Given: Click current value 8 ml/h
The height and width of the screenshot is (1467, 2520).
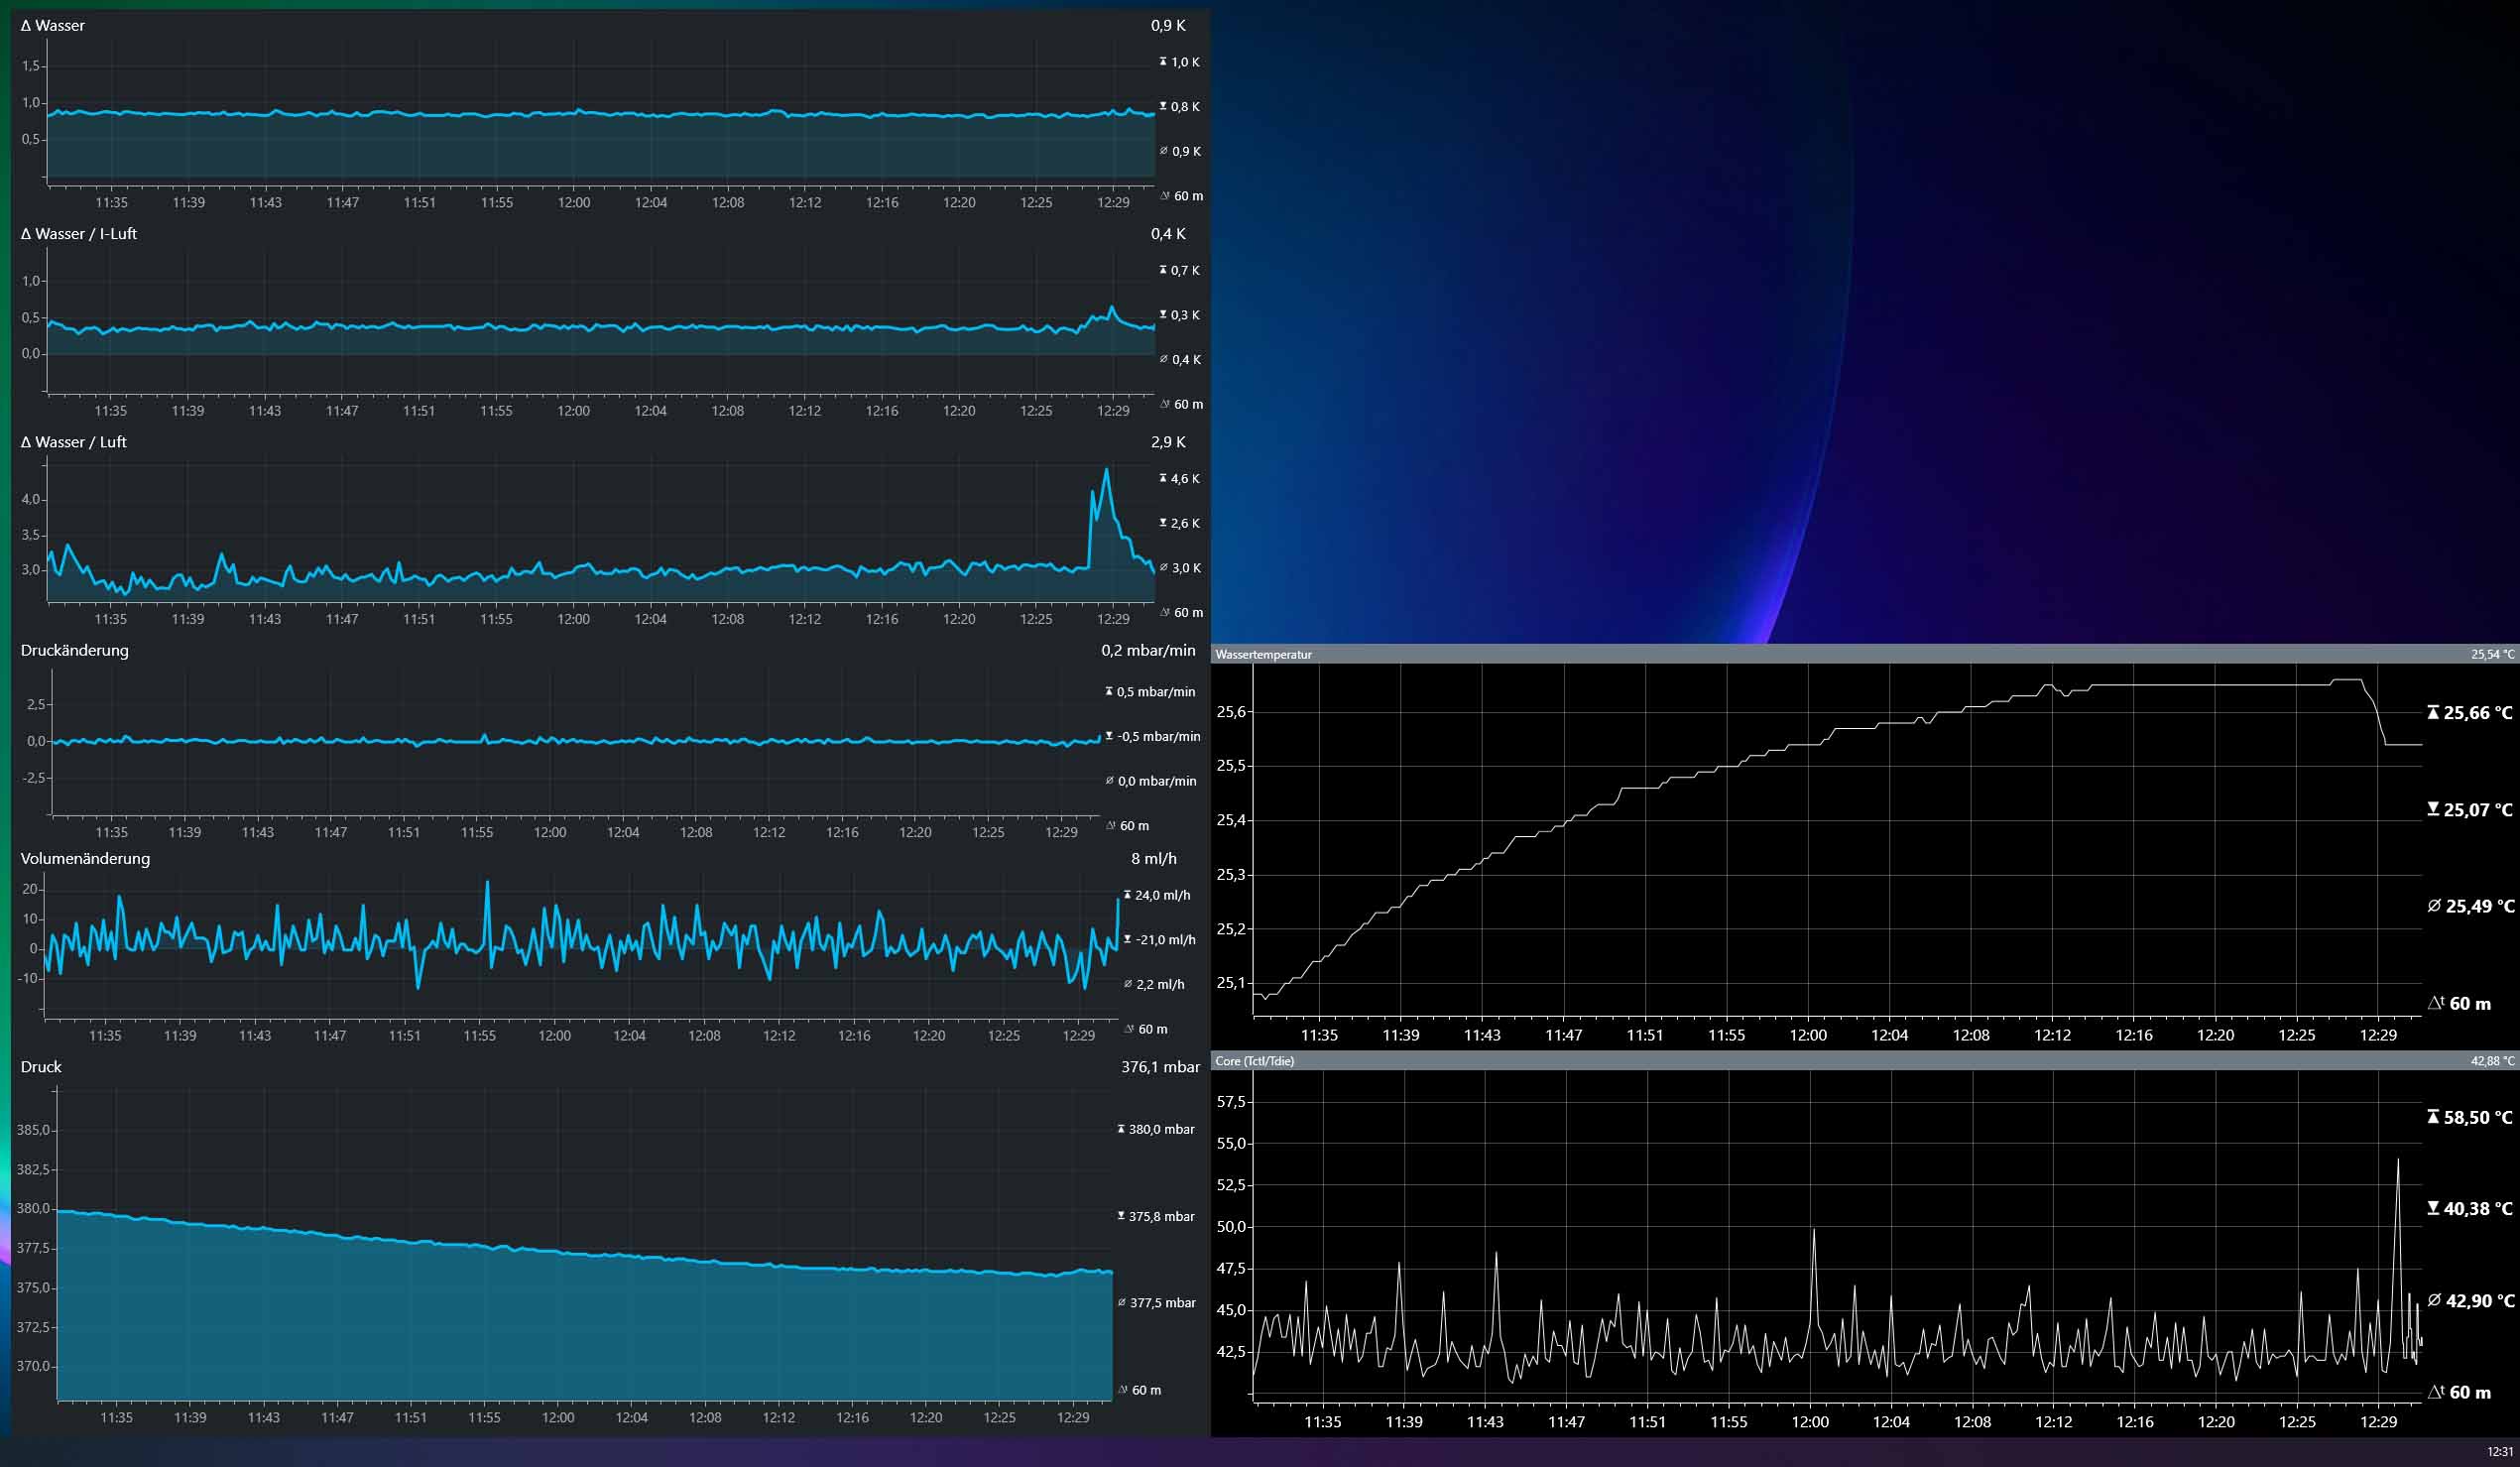Looking at the screenshot, I should 1153,859.
